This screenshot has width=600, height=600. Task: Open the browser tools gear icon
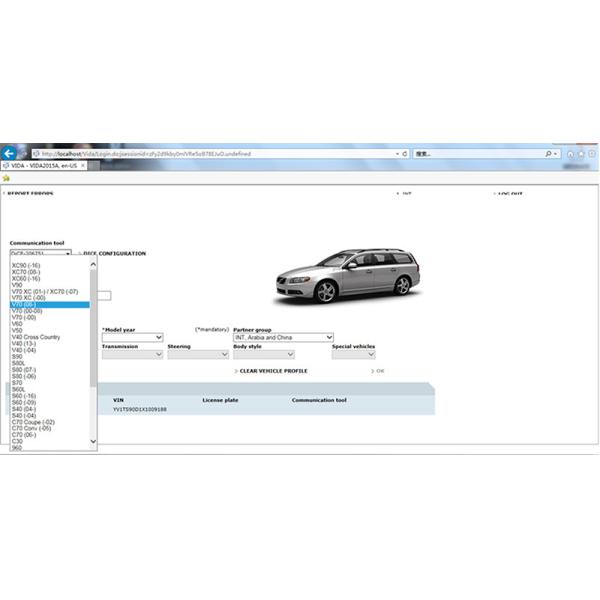tap(592, 154)
